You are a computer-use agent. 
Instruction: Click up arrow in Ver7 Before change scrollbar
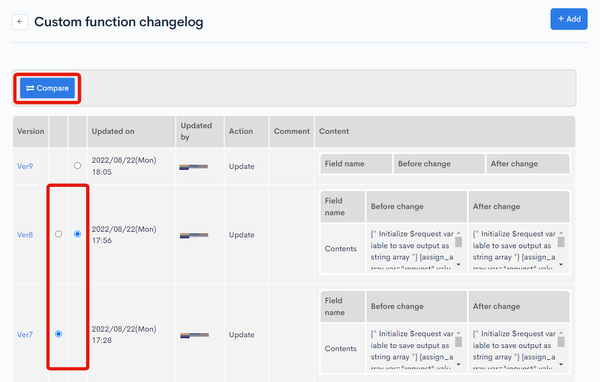point(458,333)
